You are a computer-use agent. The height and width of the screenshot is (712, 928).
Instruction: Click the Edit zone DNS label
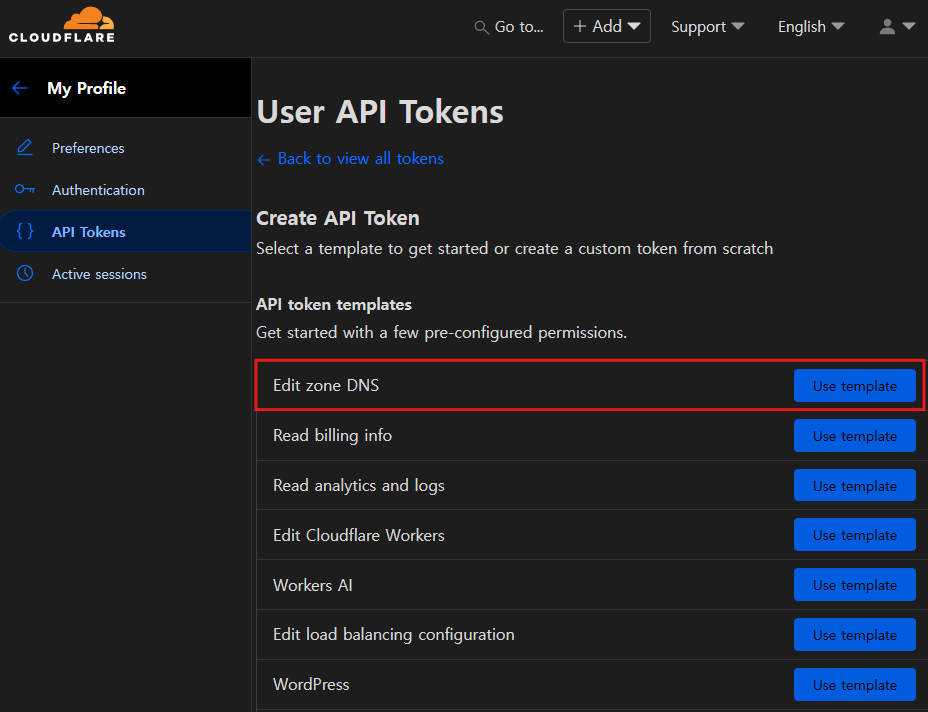(x=326, y=385)
